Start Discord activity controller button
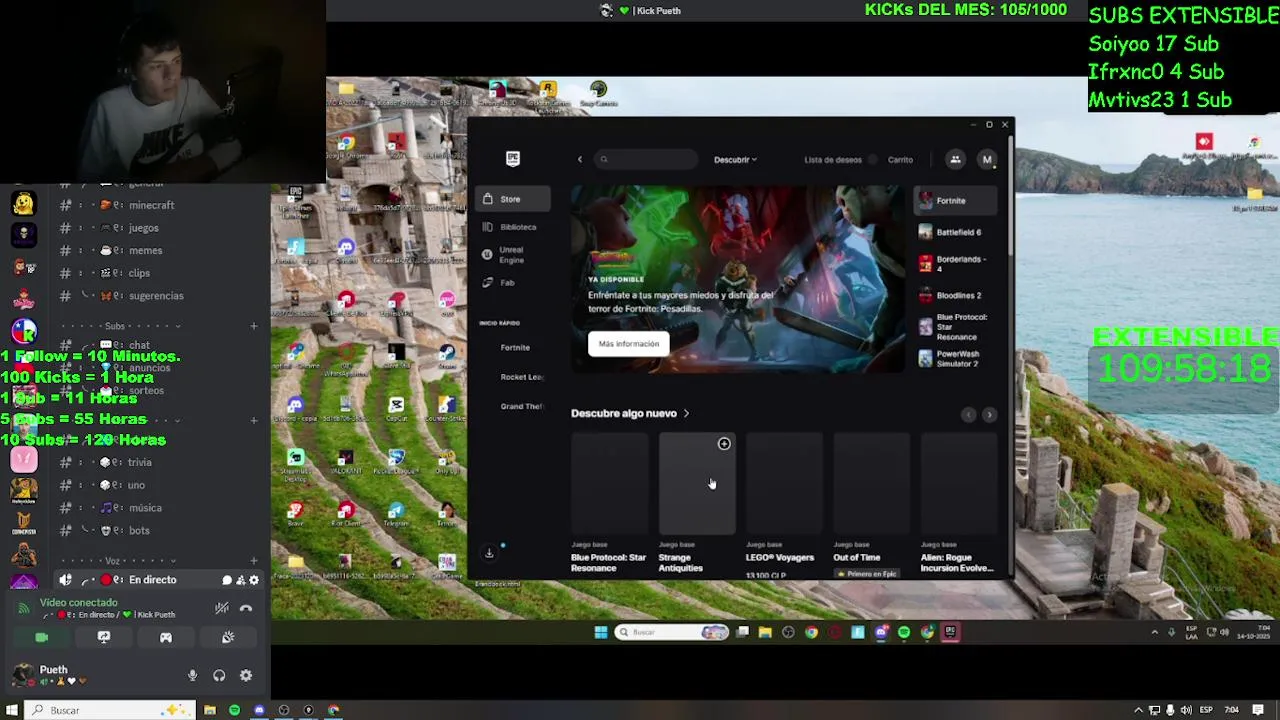Screen dimensions: 1280x720 (x=166, y=637)
